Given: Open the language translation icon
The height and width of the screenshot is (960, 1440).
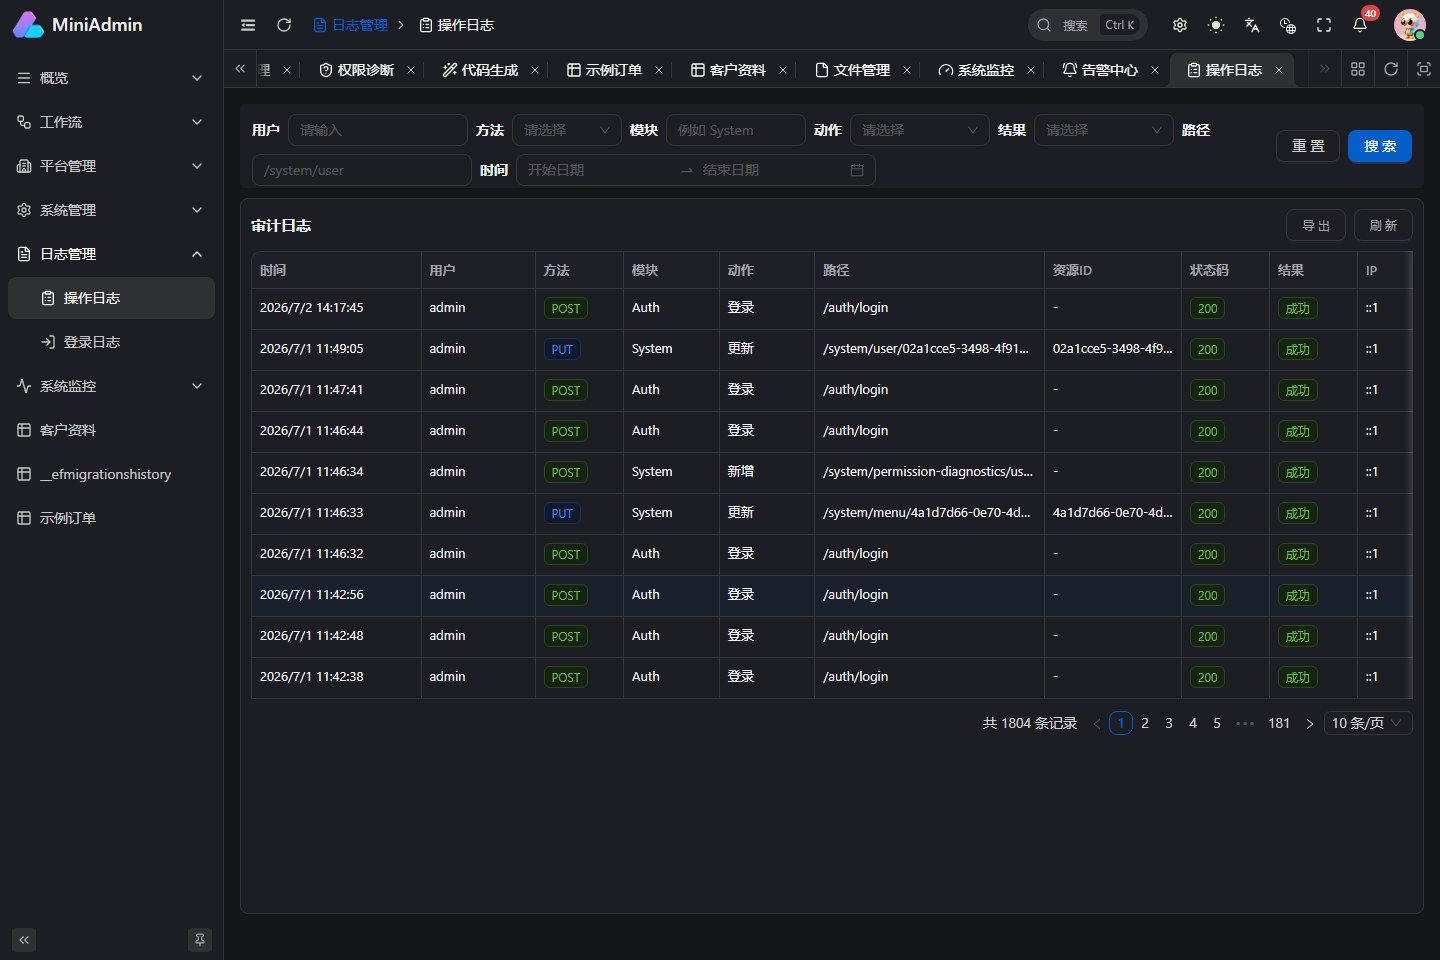Looking at the screenshot, I should pos(1252,25).
